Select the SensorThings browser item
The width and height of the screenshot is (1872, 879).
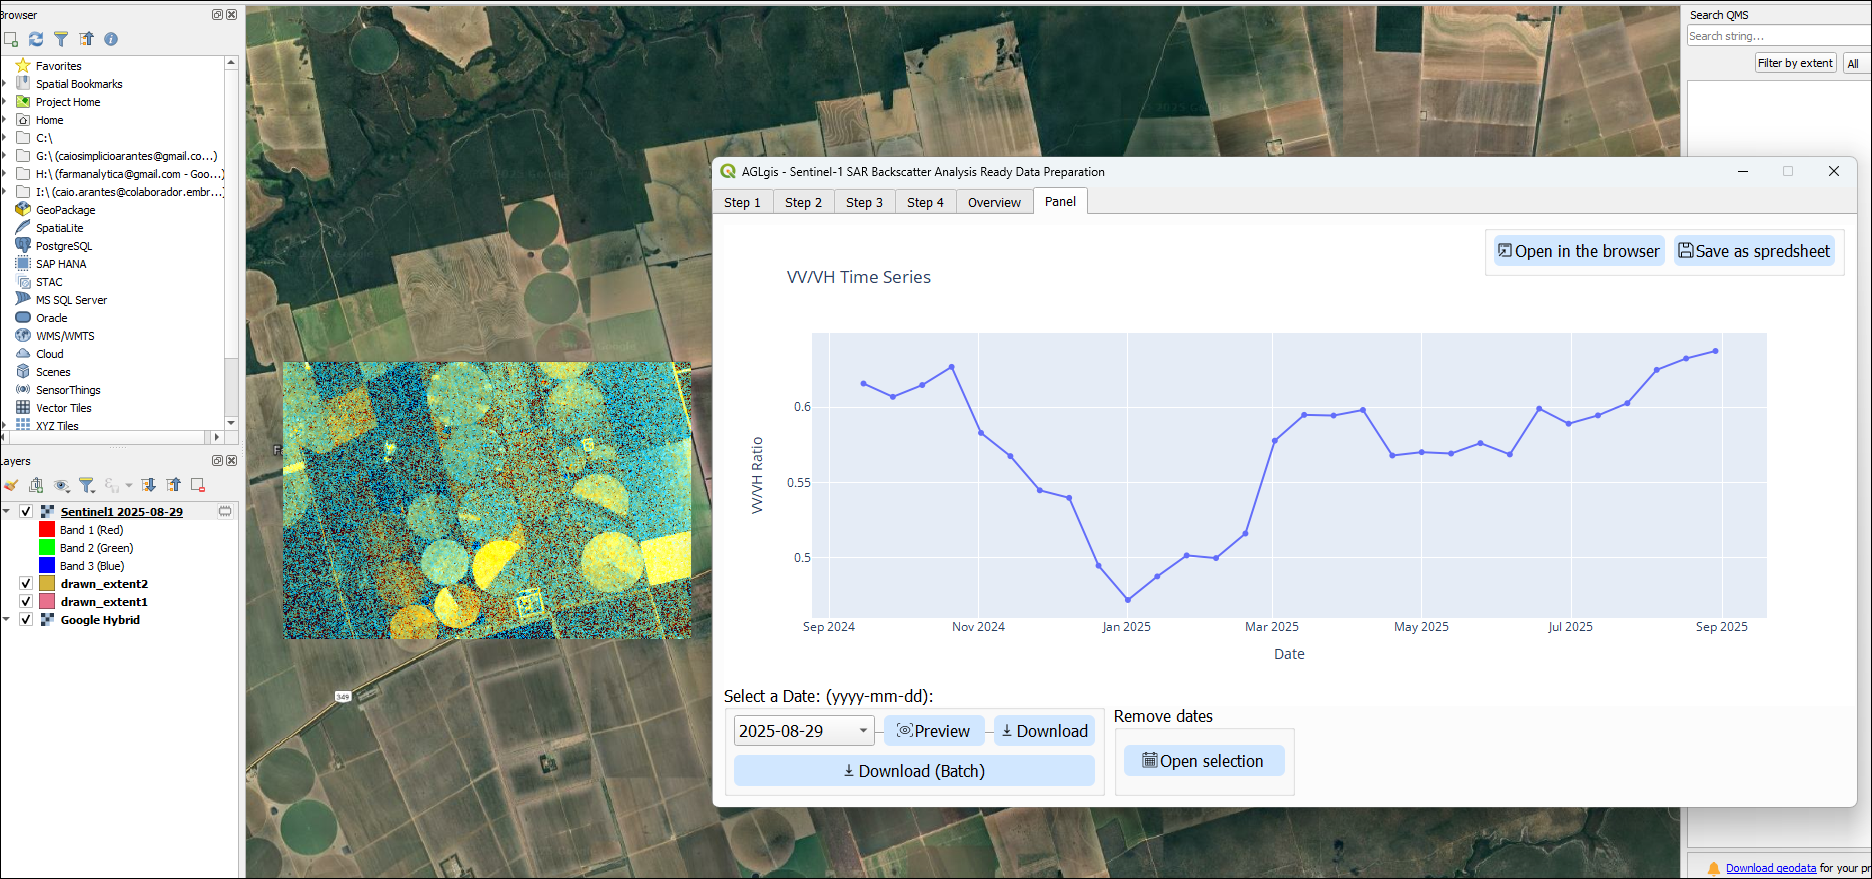(x=68, y=390)
